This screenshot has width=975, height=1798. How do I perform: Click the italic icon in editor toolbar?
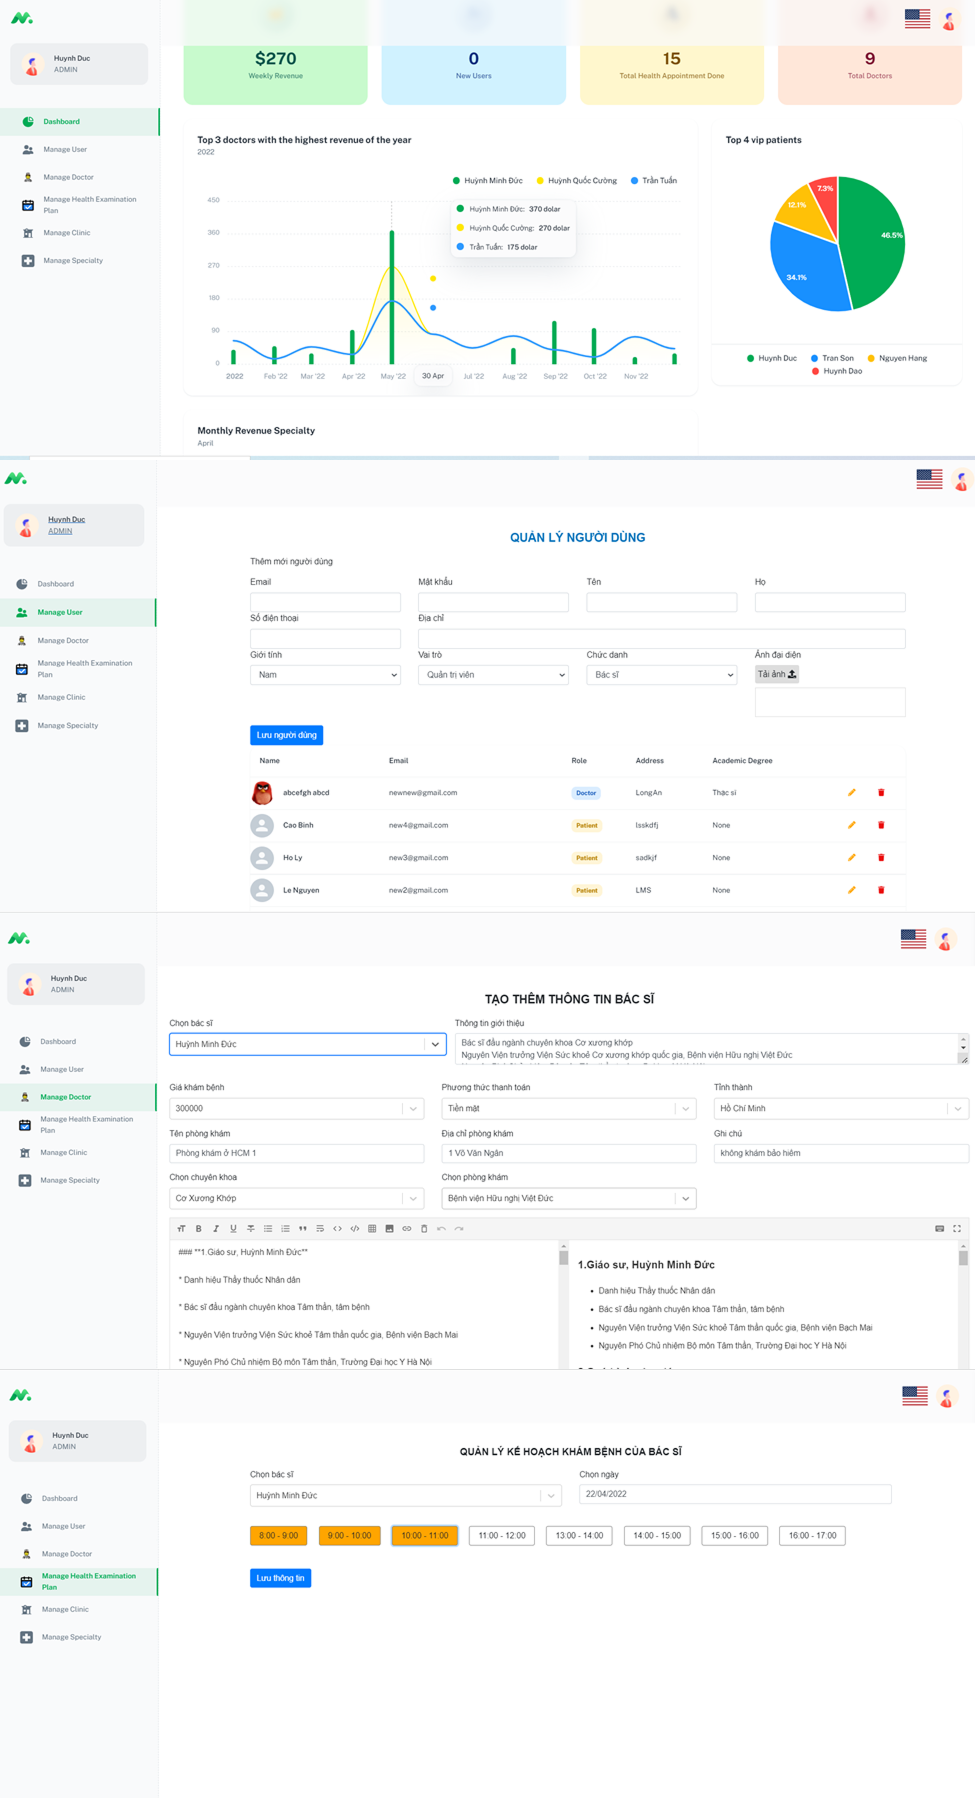tap(216, 1229)
